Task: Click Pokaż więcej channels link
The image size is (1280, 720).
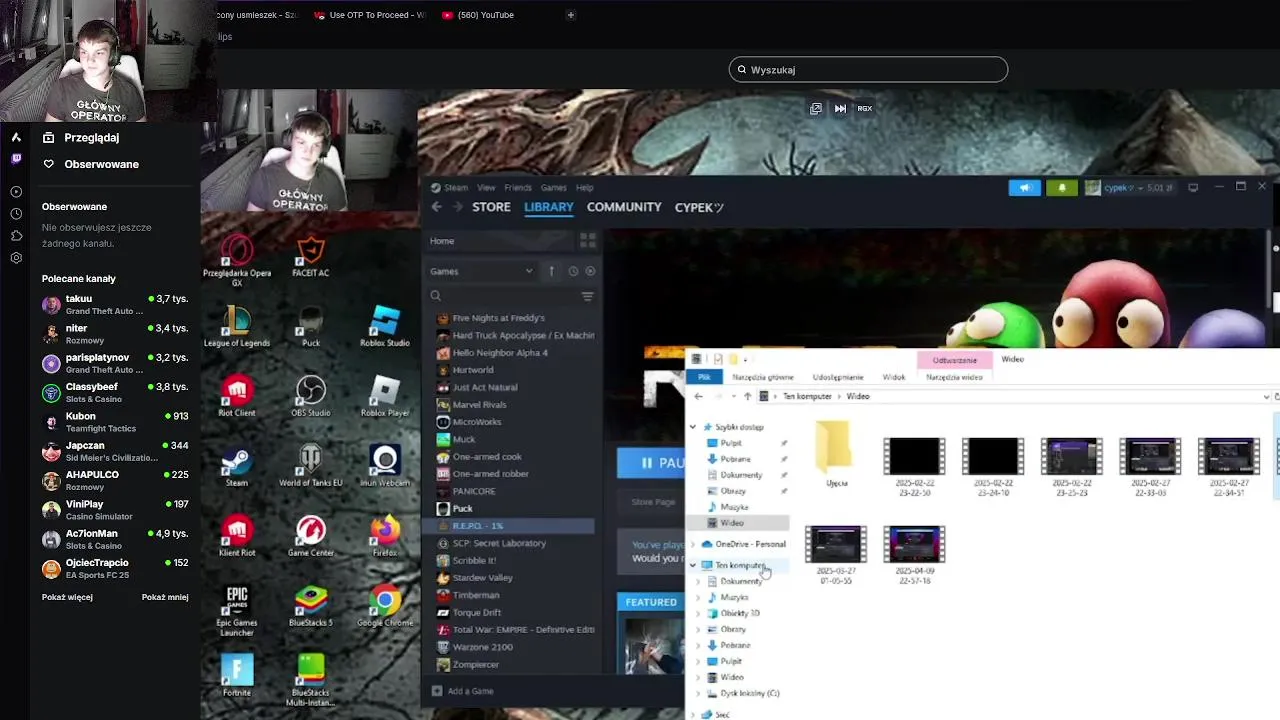Action: pos(67,597)
